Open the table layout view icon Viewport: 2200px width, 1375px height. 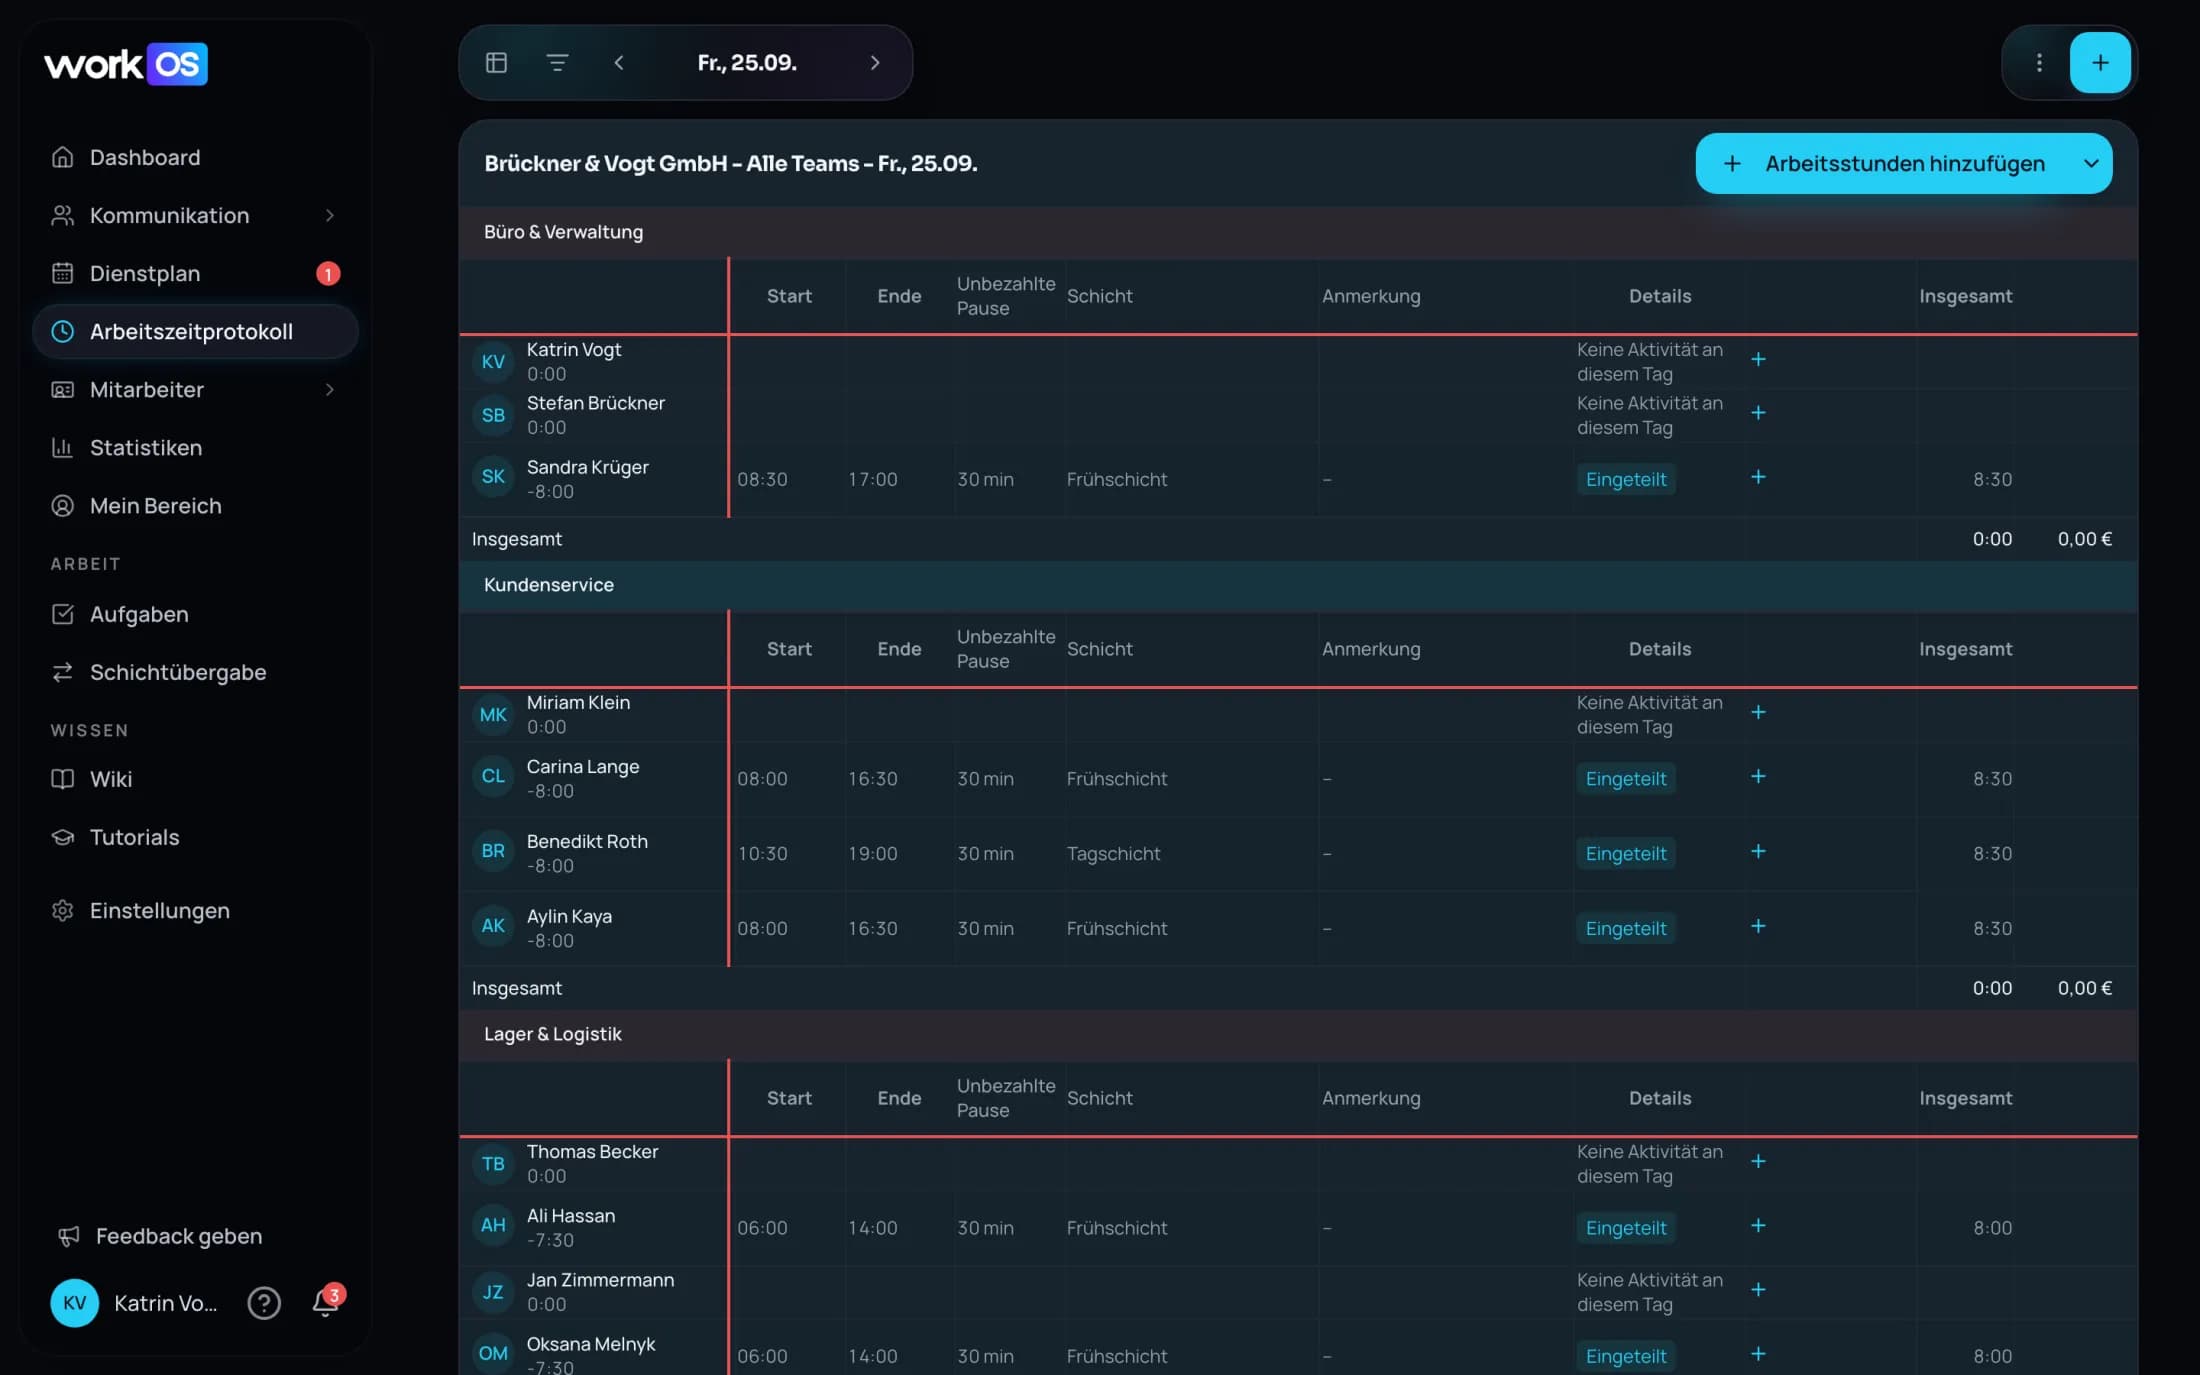tap(496, 63)
